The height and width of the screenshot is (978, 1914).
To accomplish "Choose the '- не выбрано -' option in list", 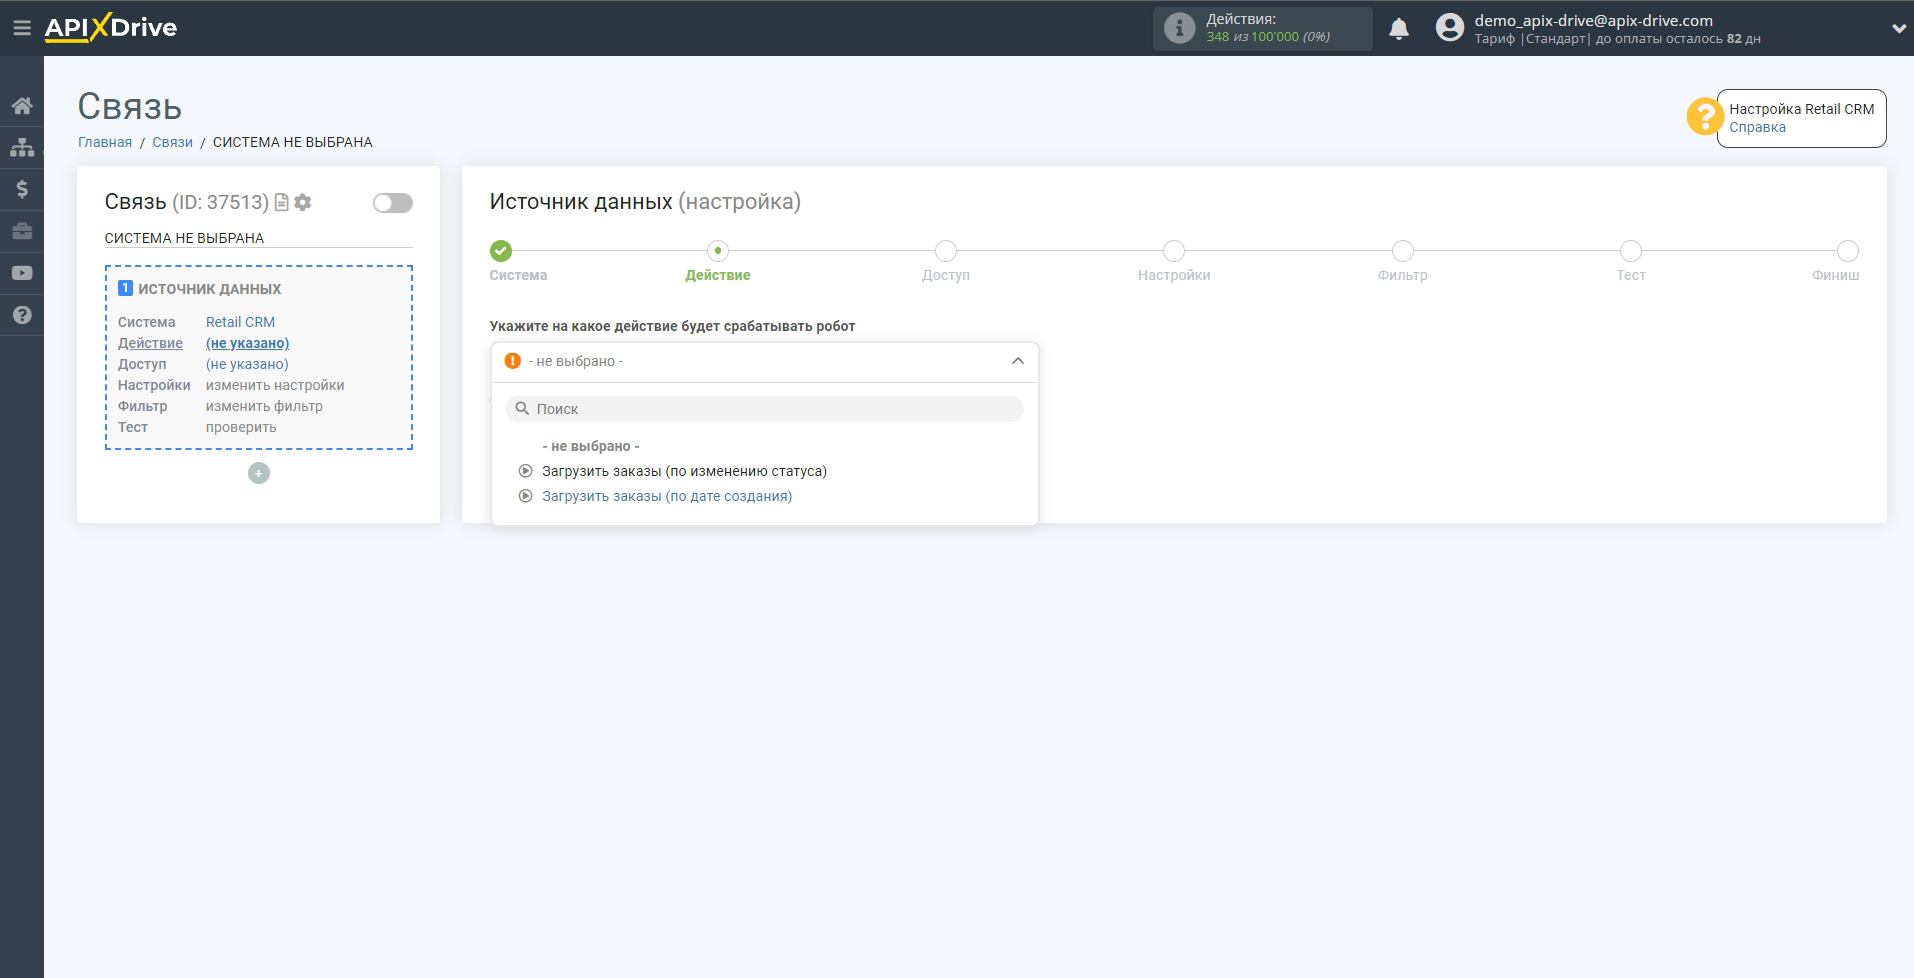I will coord(591,446).
